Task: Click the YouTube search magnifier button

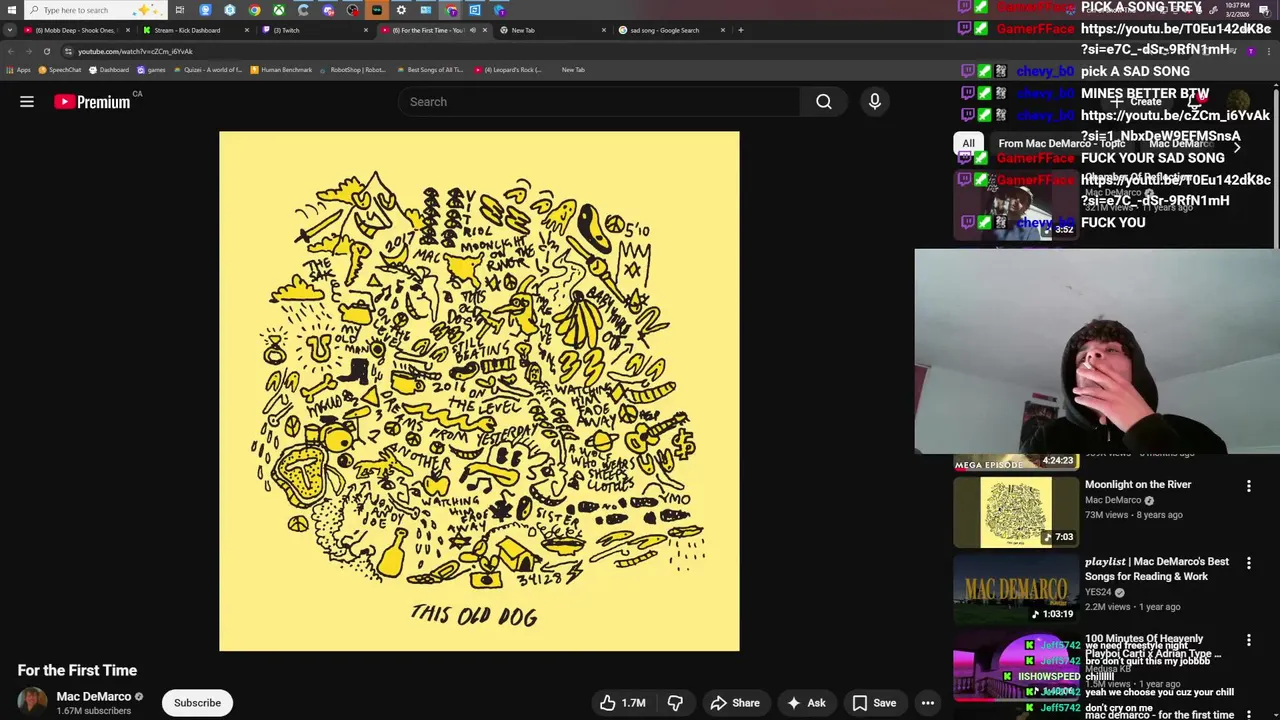Action: [x=824, y=101]
